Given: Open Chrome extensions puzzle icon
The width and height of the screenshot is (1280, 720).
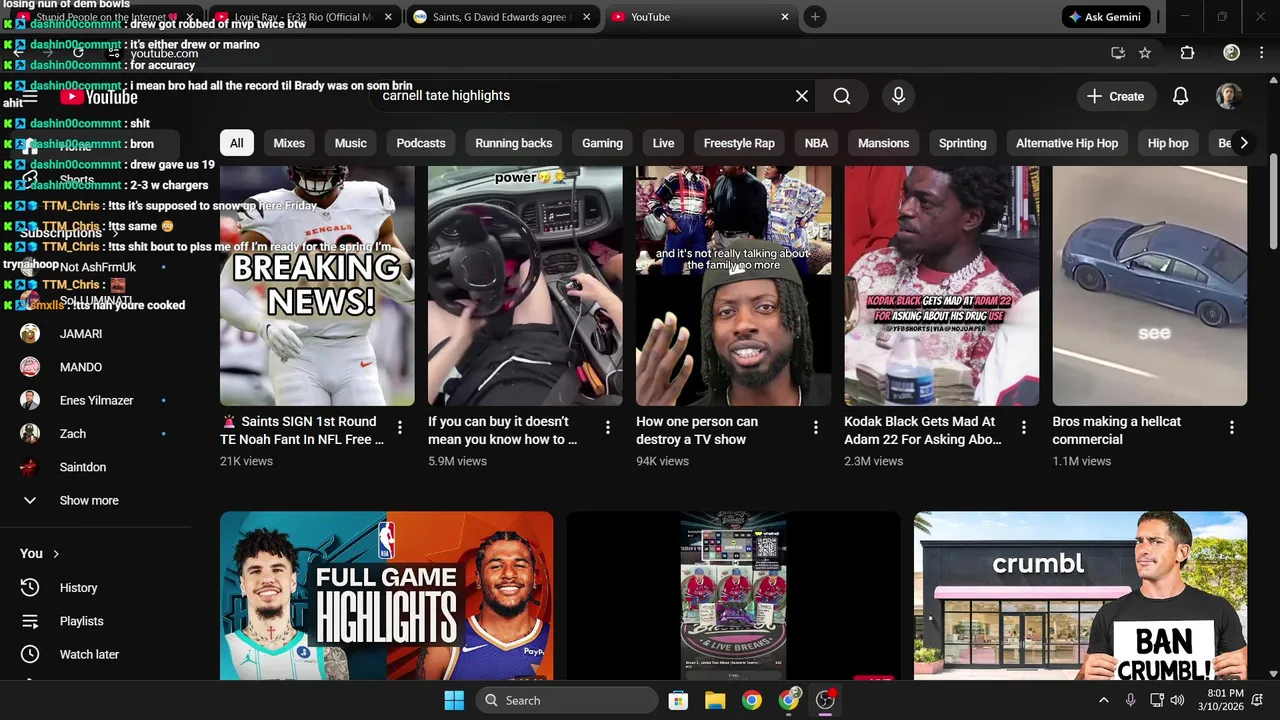Looking at the screenshot, I should pos(1187,53).
